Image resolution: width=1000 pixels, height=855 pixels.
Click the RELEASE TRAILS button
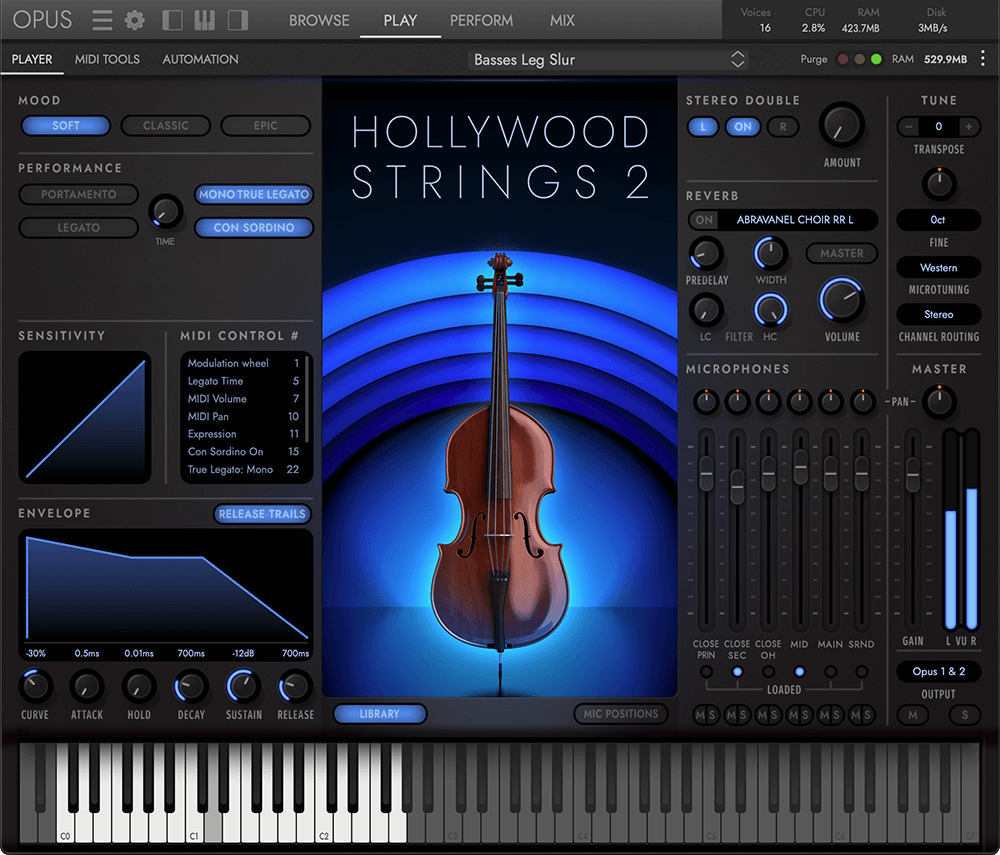tap(262, 513)
